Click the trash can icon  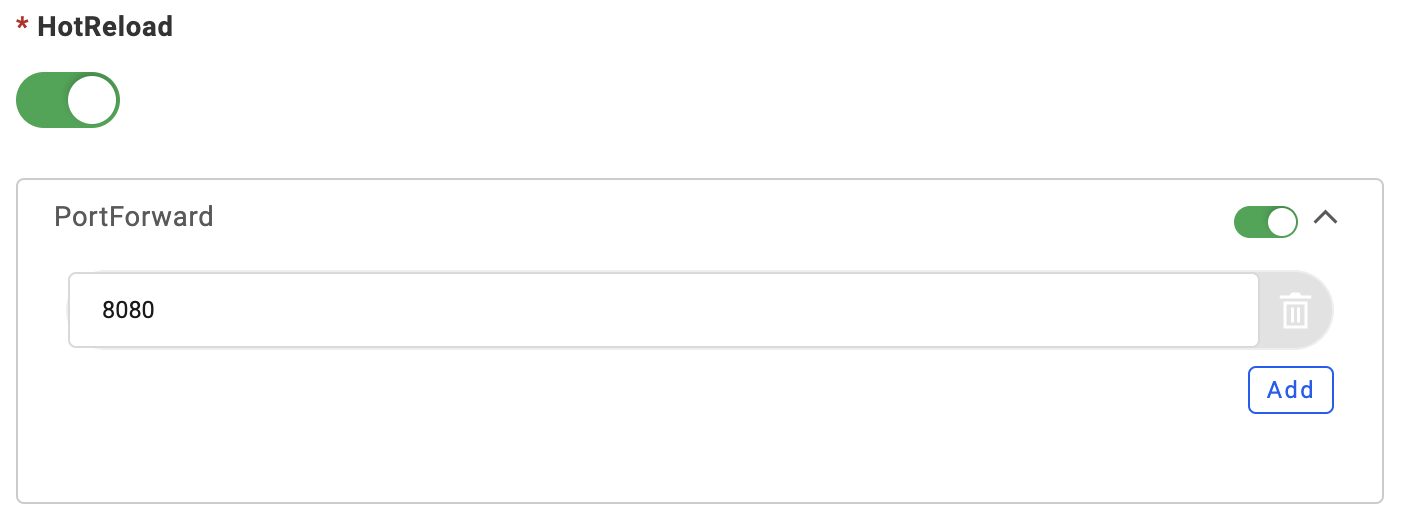coord(1295,311)
